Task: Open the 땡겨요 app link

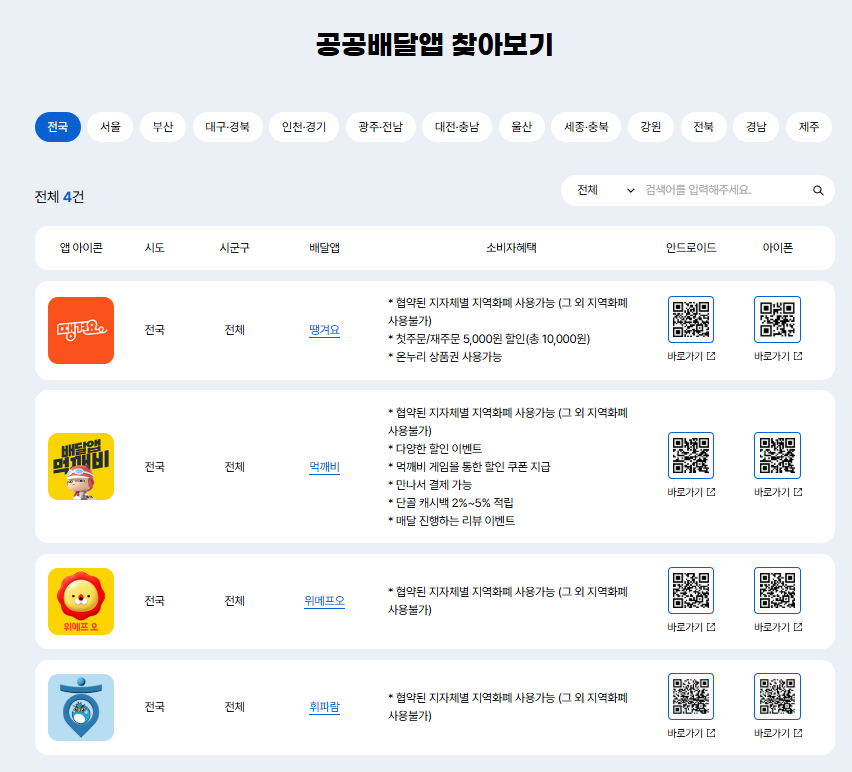Action: point(324,331)
